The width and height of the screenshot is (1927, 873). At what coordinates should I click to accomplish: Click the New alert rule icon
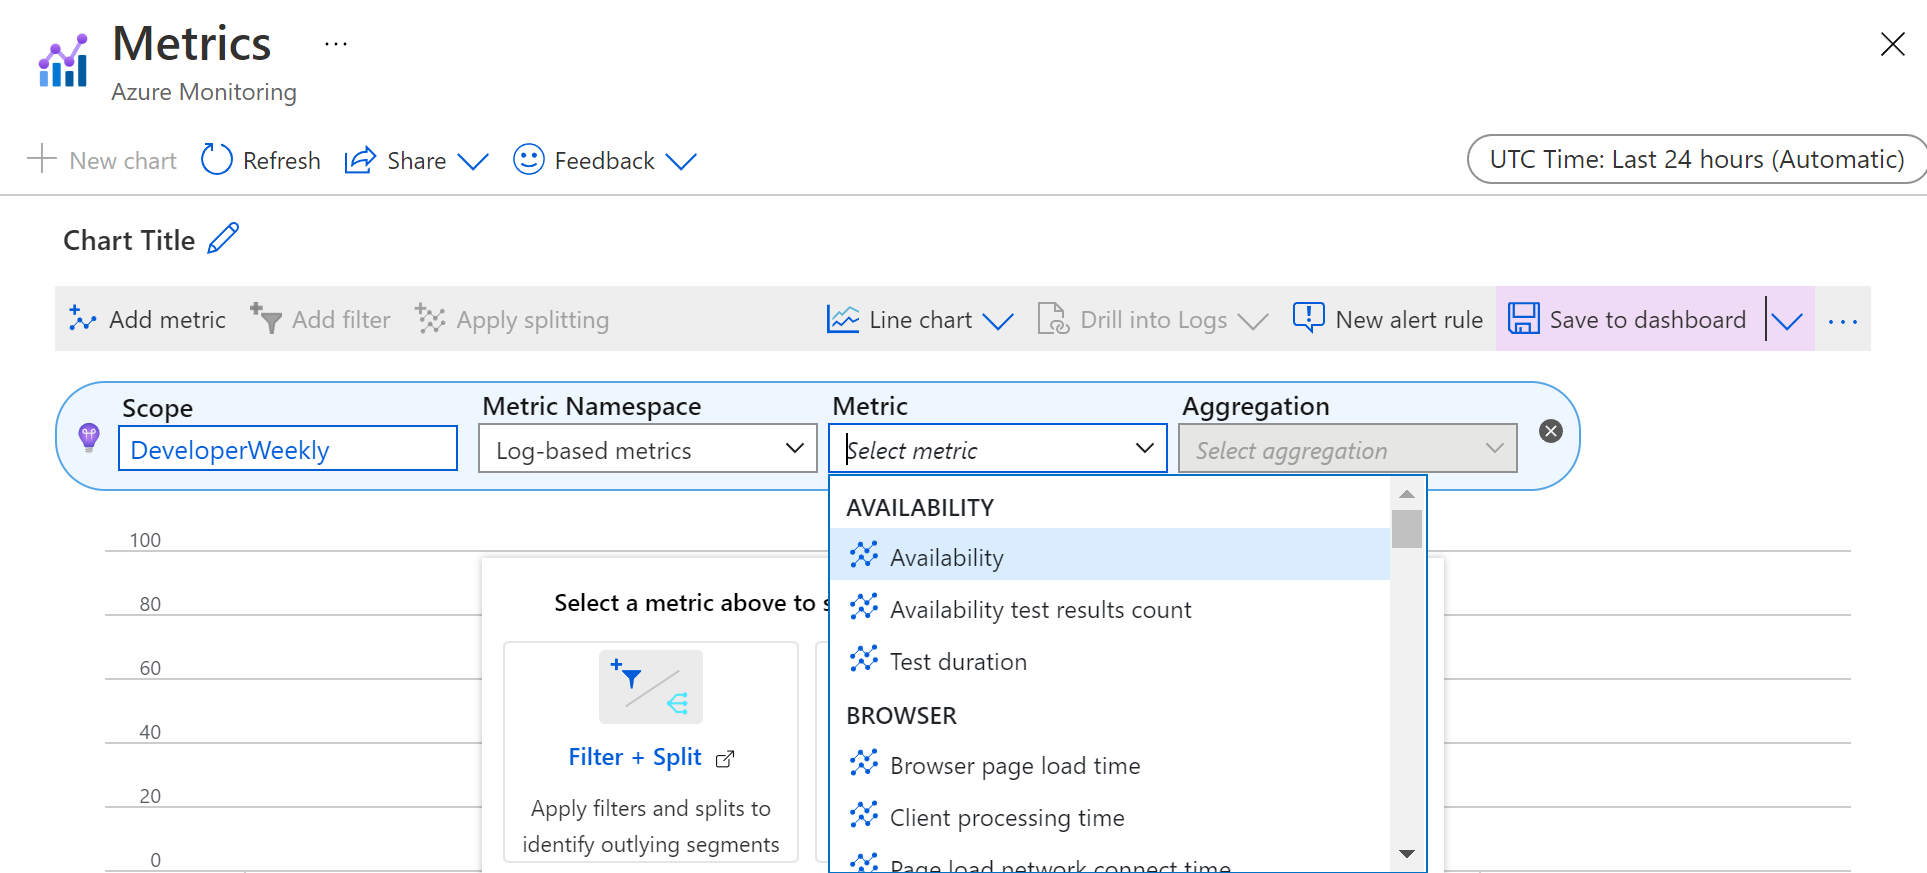click(1308, 318)
